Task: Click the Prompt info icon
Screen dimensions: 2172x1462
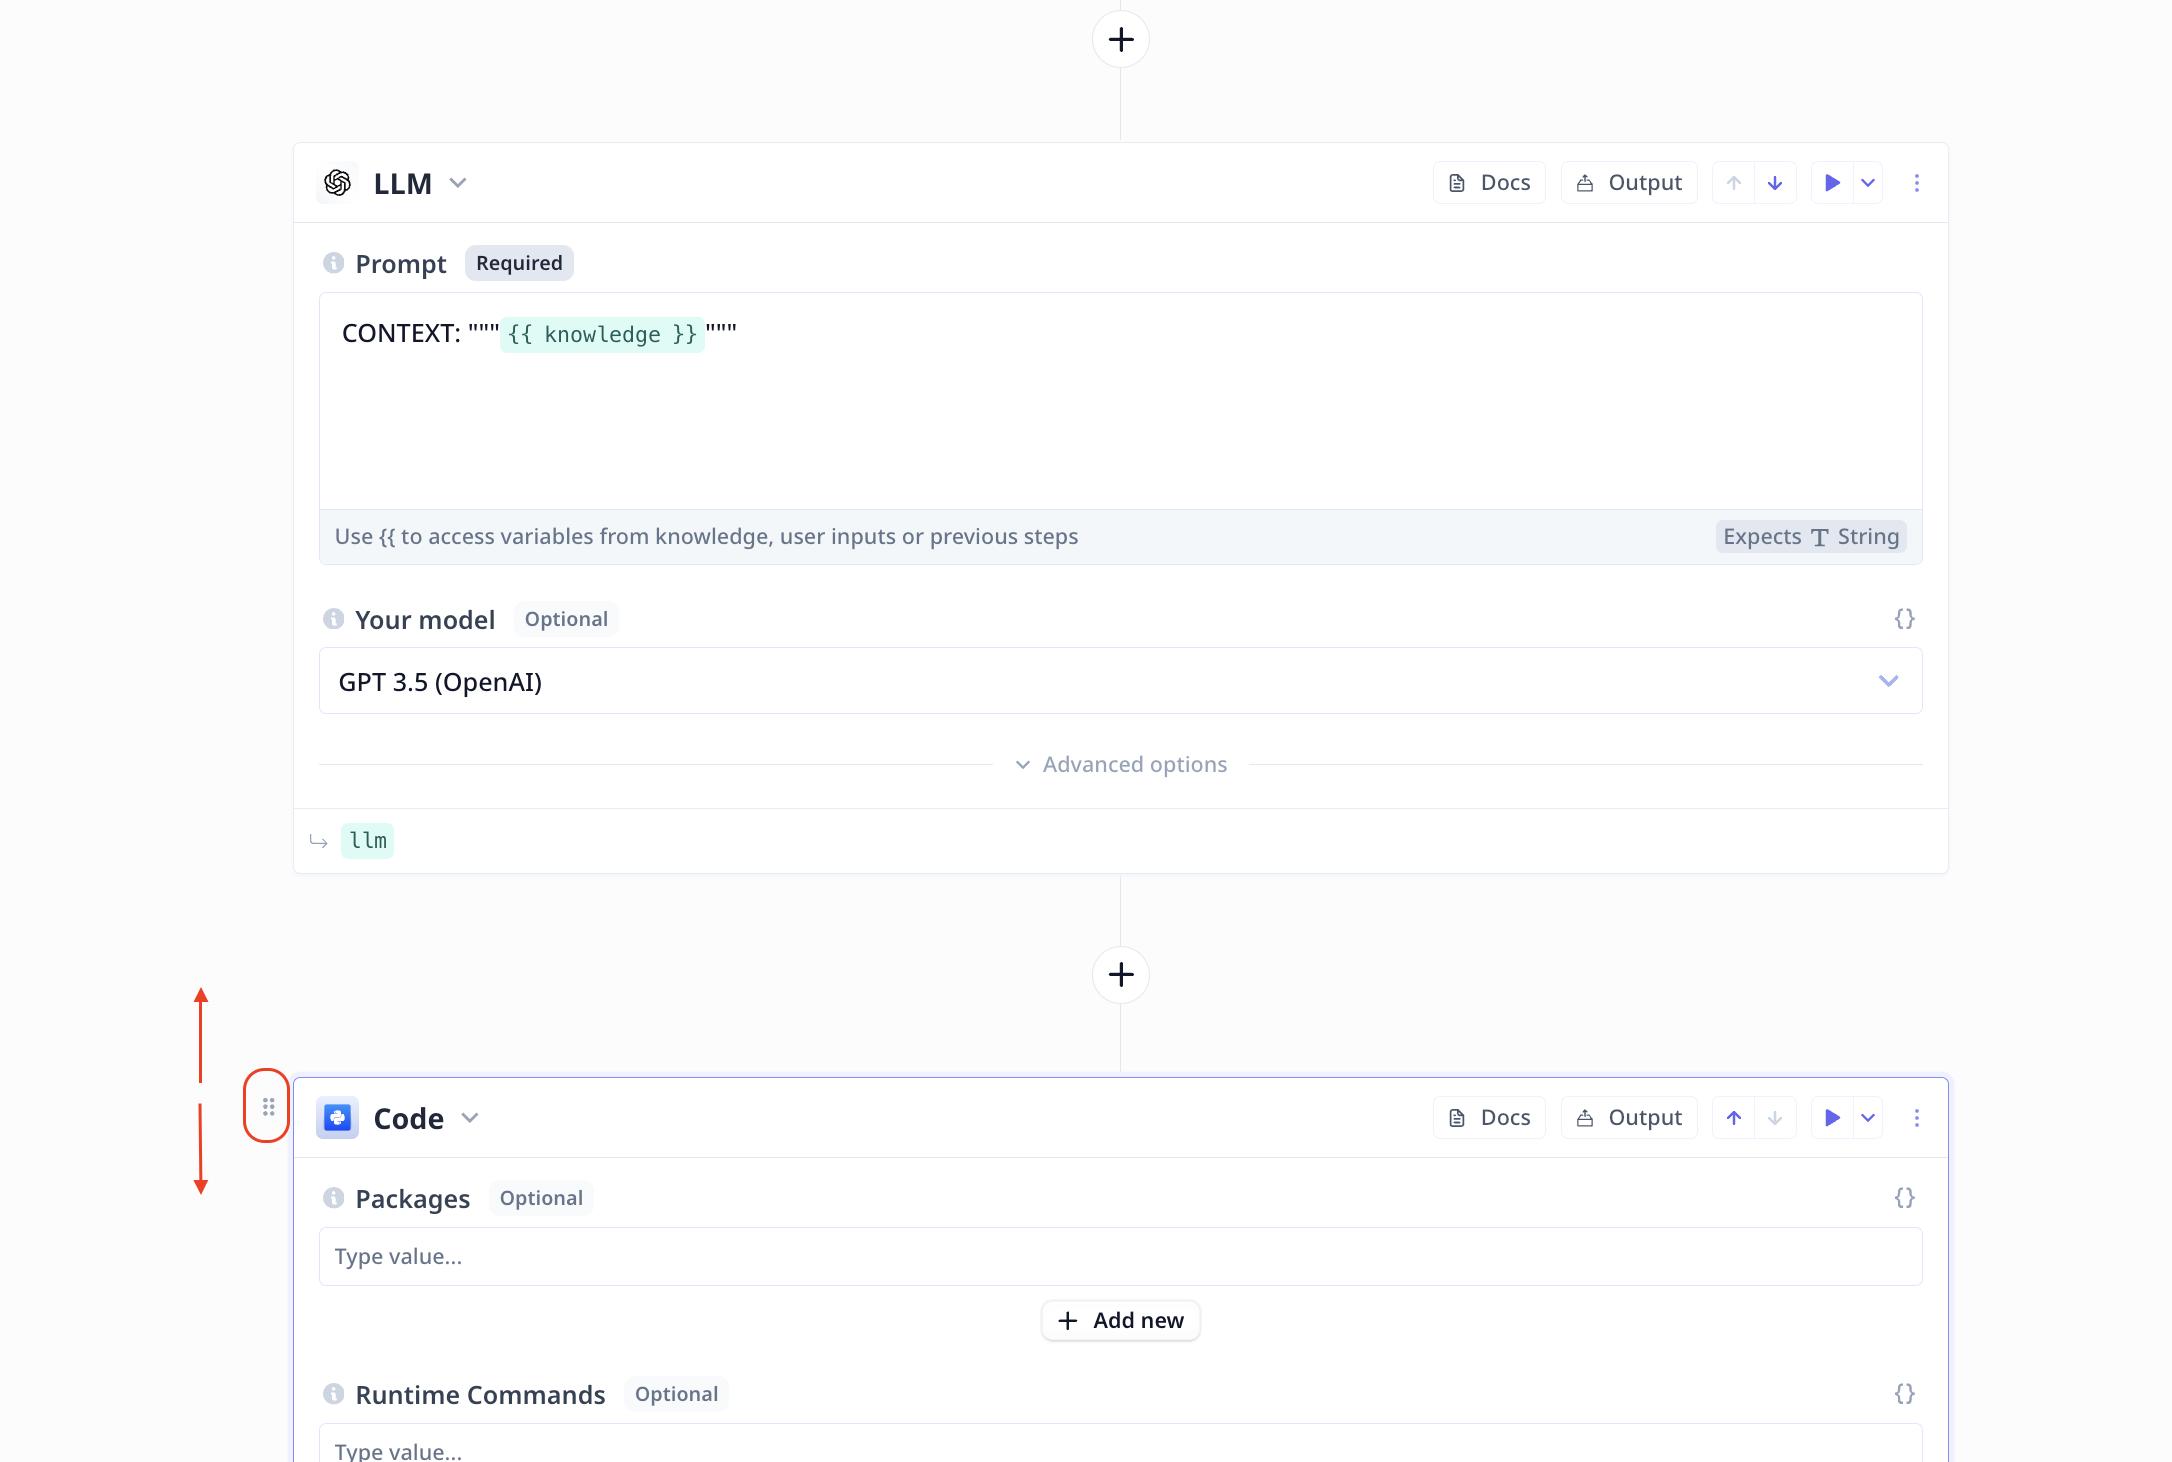Action: coord(333,263)
